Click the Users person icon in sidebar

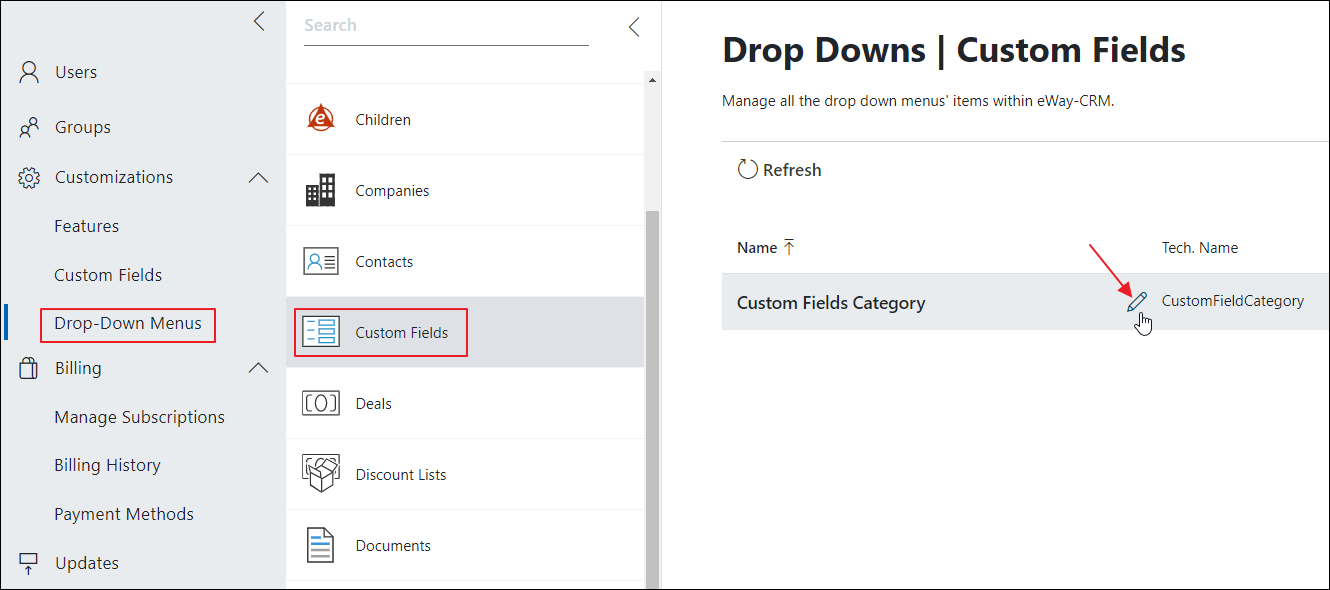click(x=29, y=72)
